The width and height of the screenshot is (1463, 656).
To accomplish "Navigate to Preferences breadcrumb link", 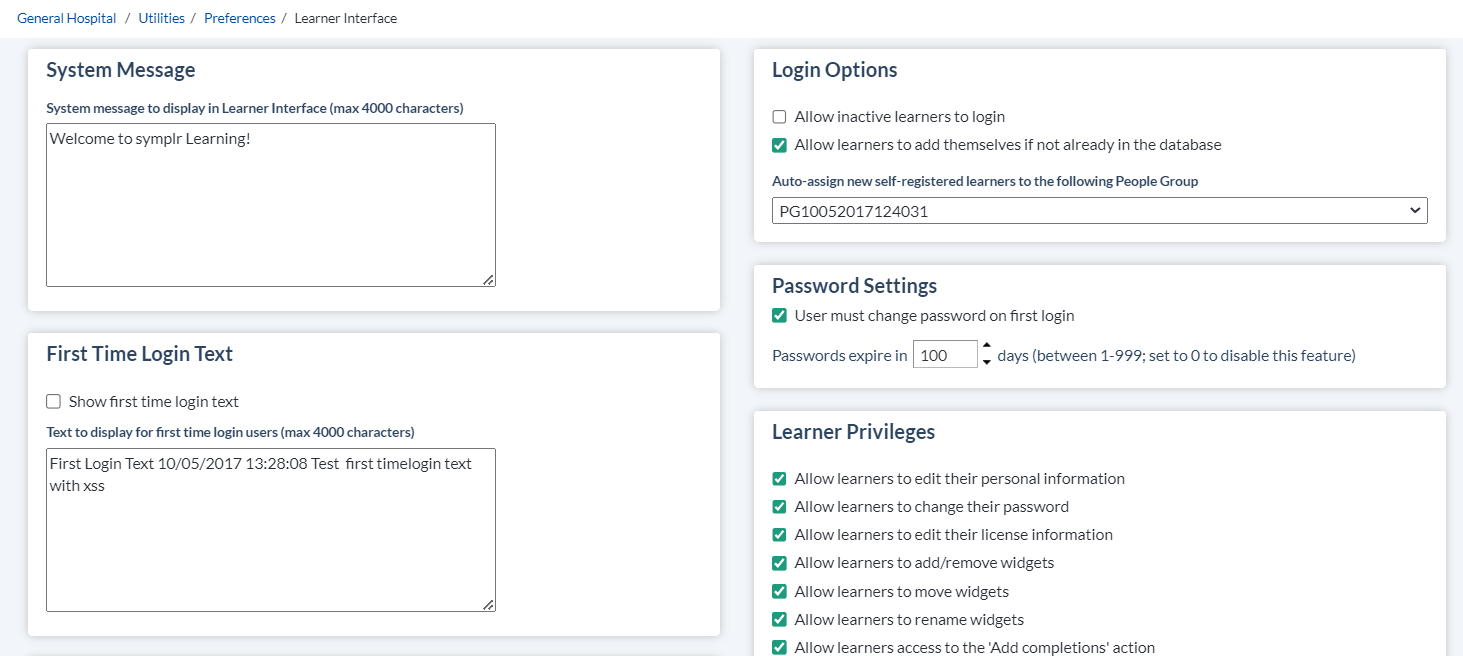I will coord(239,18).
